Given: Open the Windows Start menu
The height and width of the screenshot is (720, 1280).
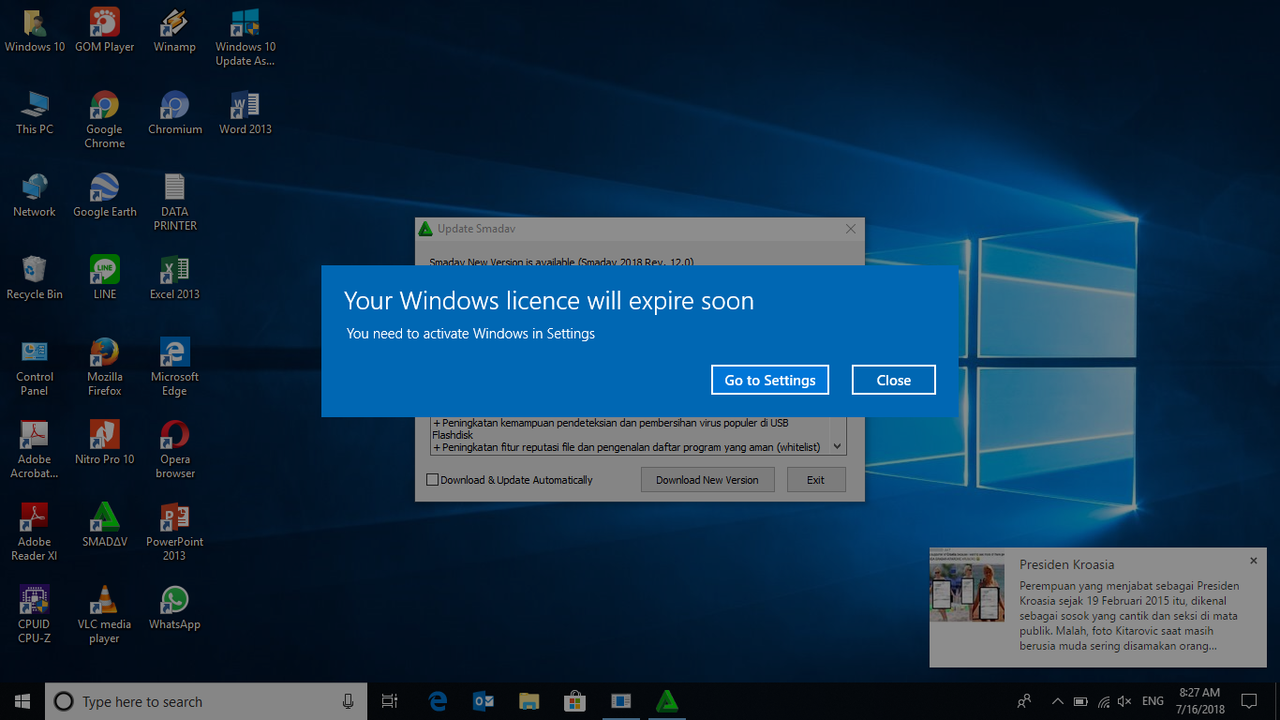Looking at the screenshot, I should 22,701.
